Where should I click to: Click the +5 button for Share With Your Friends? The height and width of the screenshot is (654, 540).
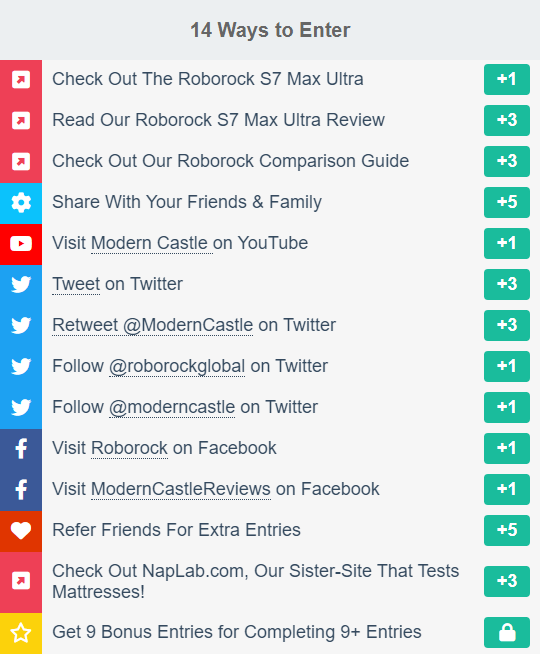tap(507, 202)
